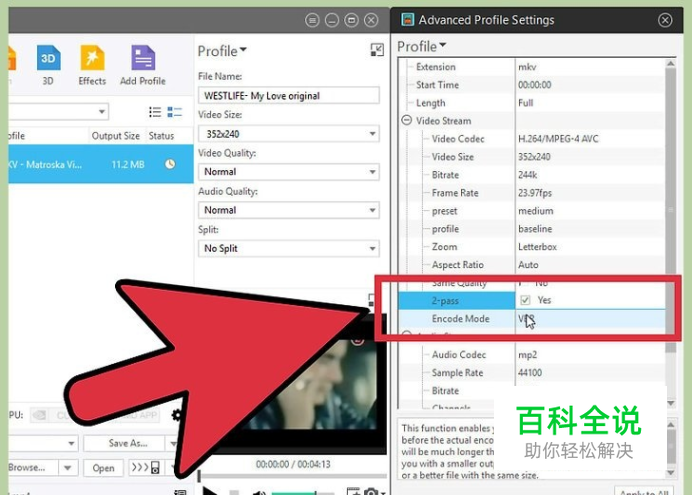Click the File Name input field
This screenshot has width=692, height=495.
(x=289, y=96)
